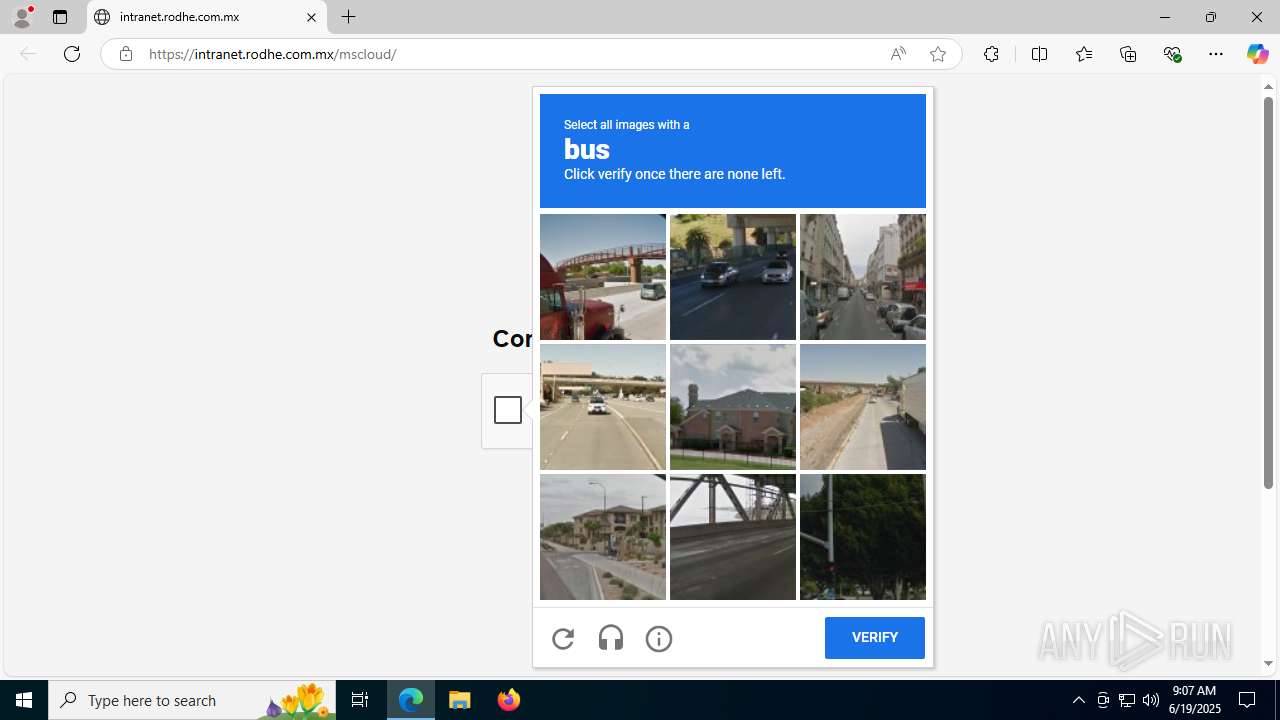Get an audio challenge via headphones icon

[x=611, y=638]
